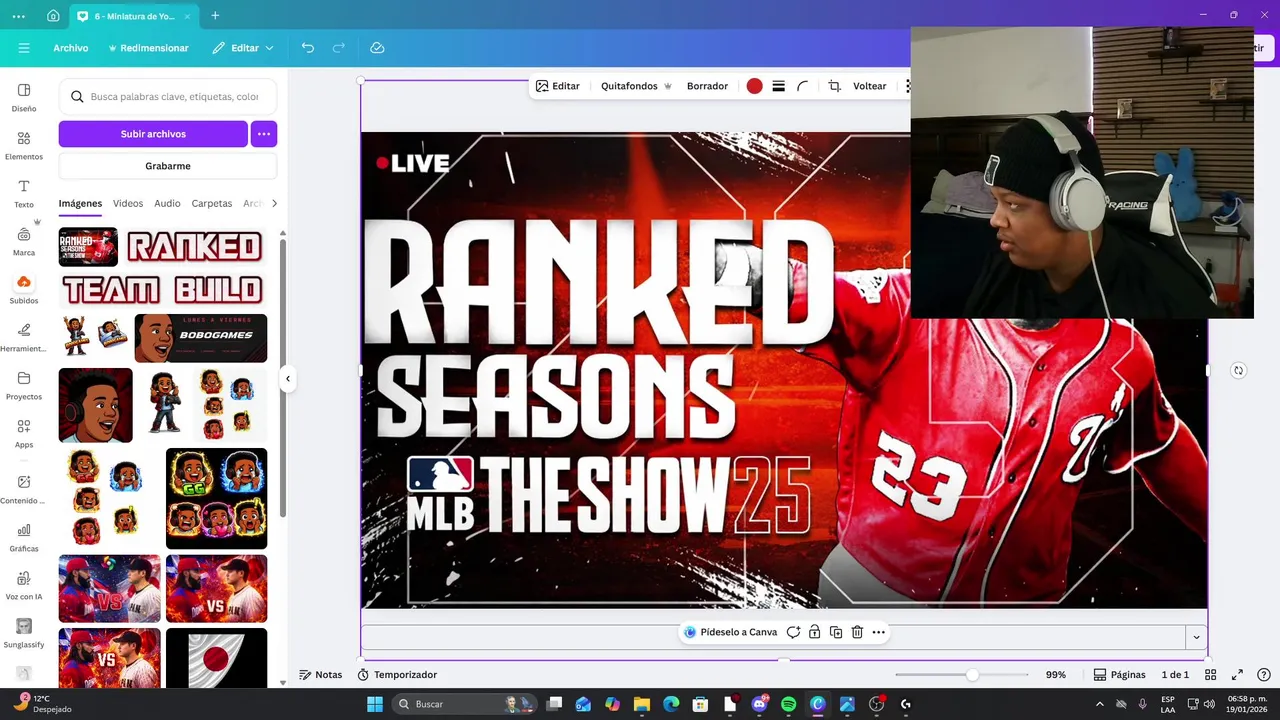Image resolution: width=1280 pixels, height=720 pixels.
Task: Open the Proyectos panel
Action: pyautogui.click(x=24, y=385)
